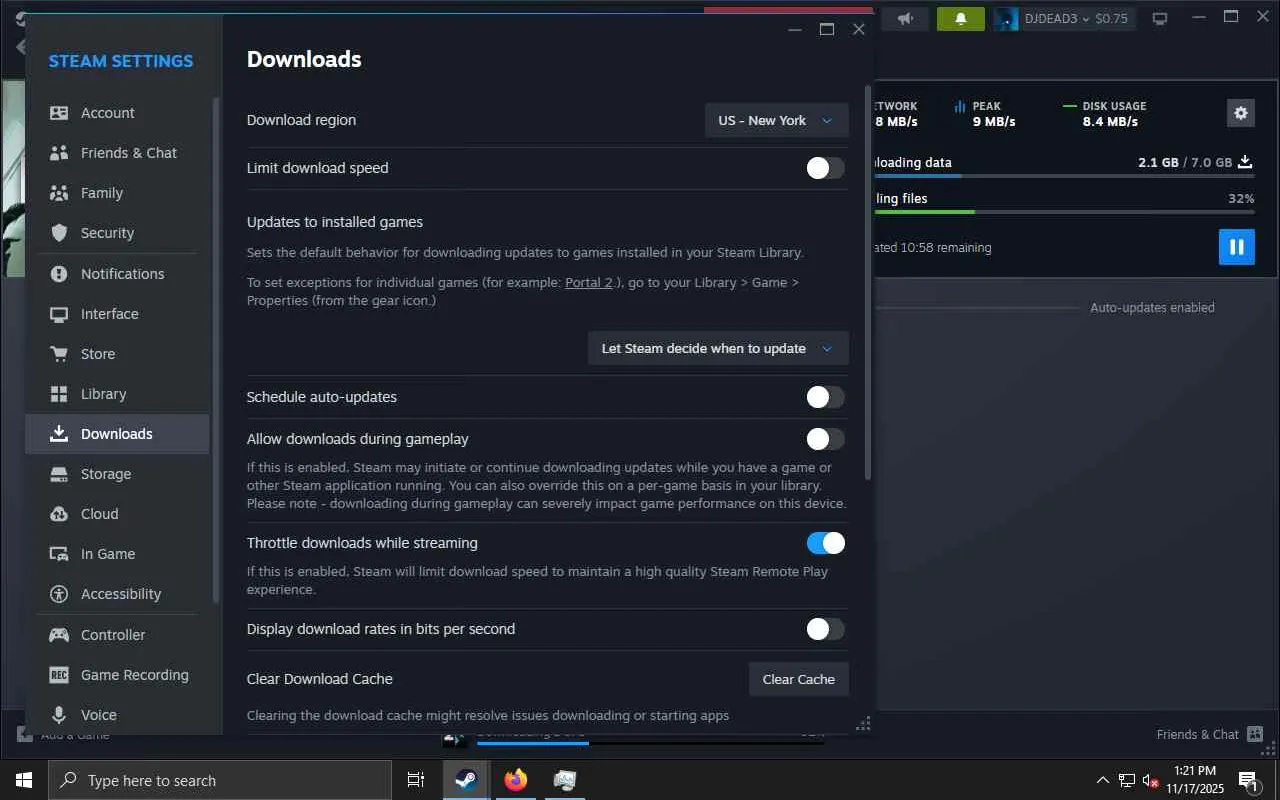
Task: Click the DJDEAD3 profile avatar
Action: 1007,18
